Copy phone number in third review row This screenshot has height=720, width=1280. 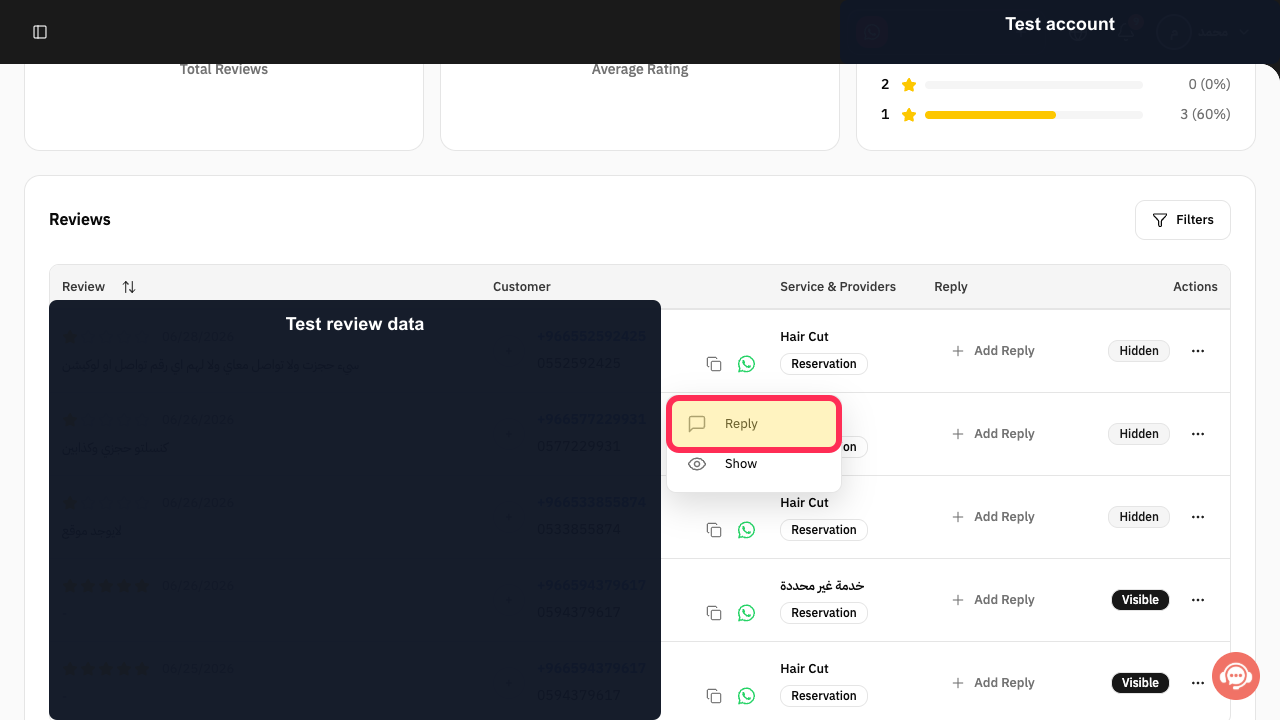(x=714, y=530)
